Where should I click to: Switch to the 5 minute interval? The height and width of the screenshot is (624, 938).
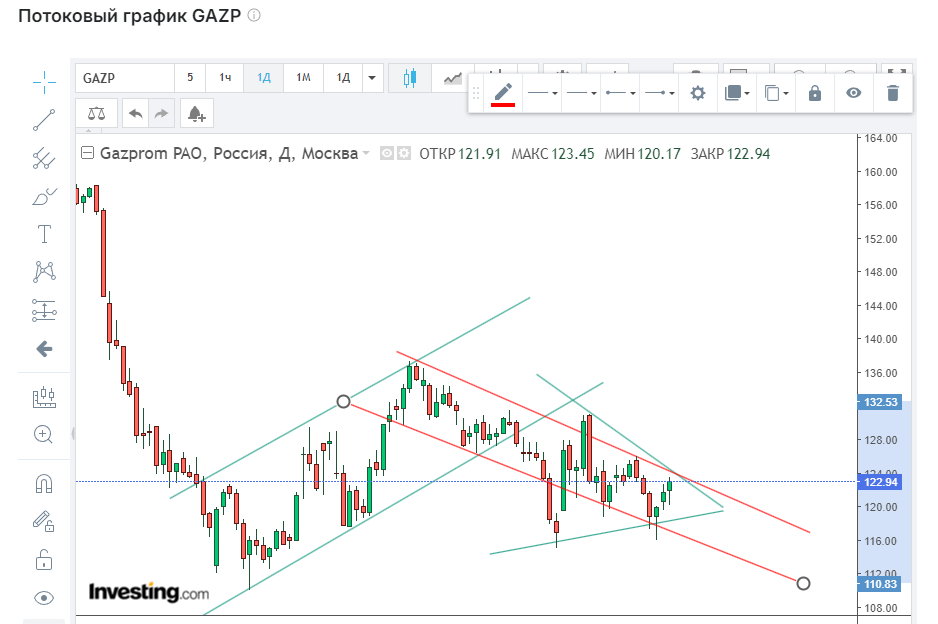click(190, 78)
